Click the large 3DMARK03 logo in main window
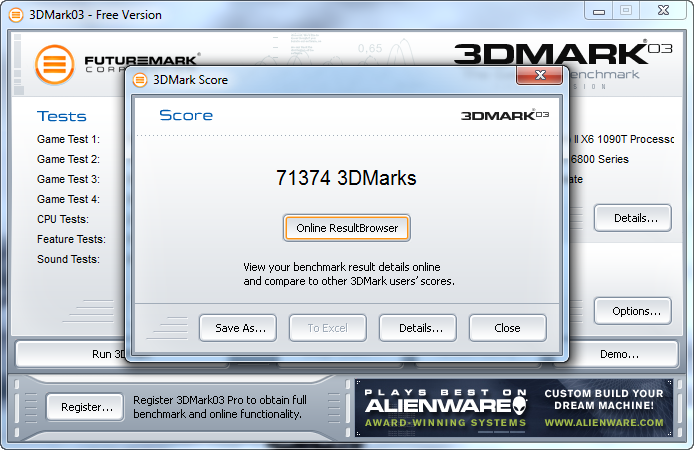694x450 pixels. click(563, 53)
